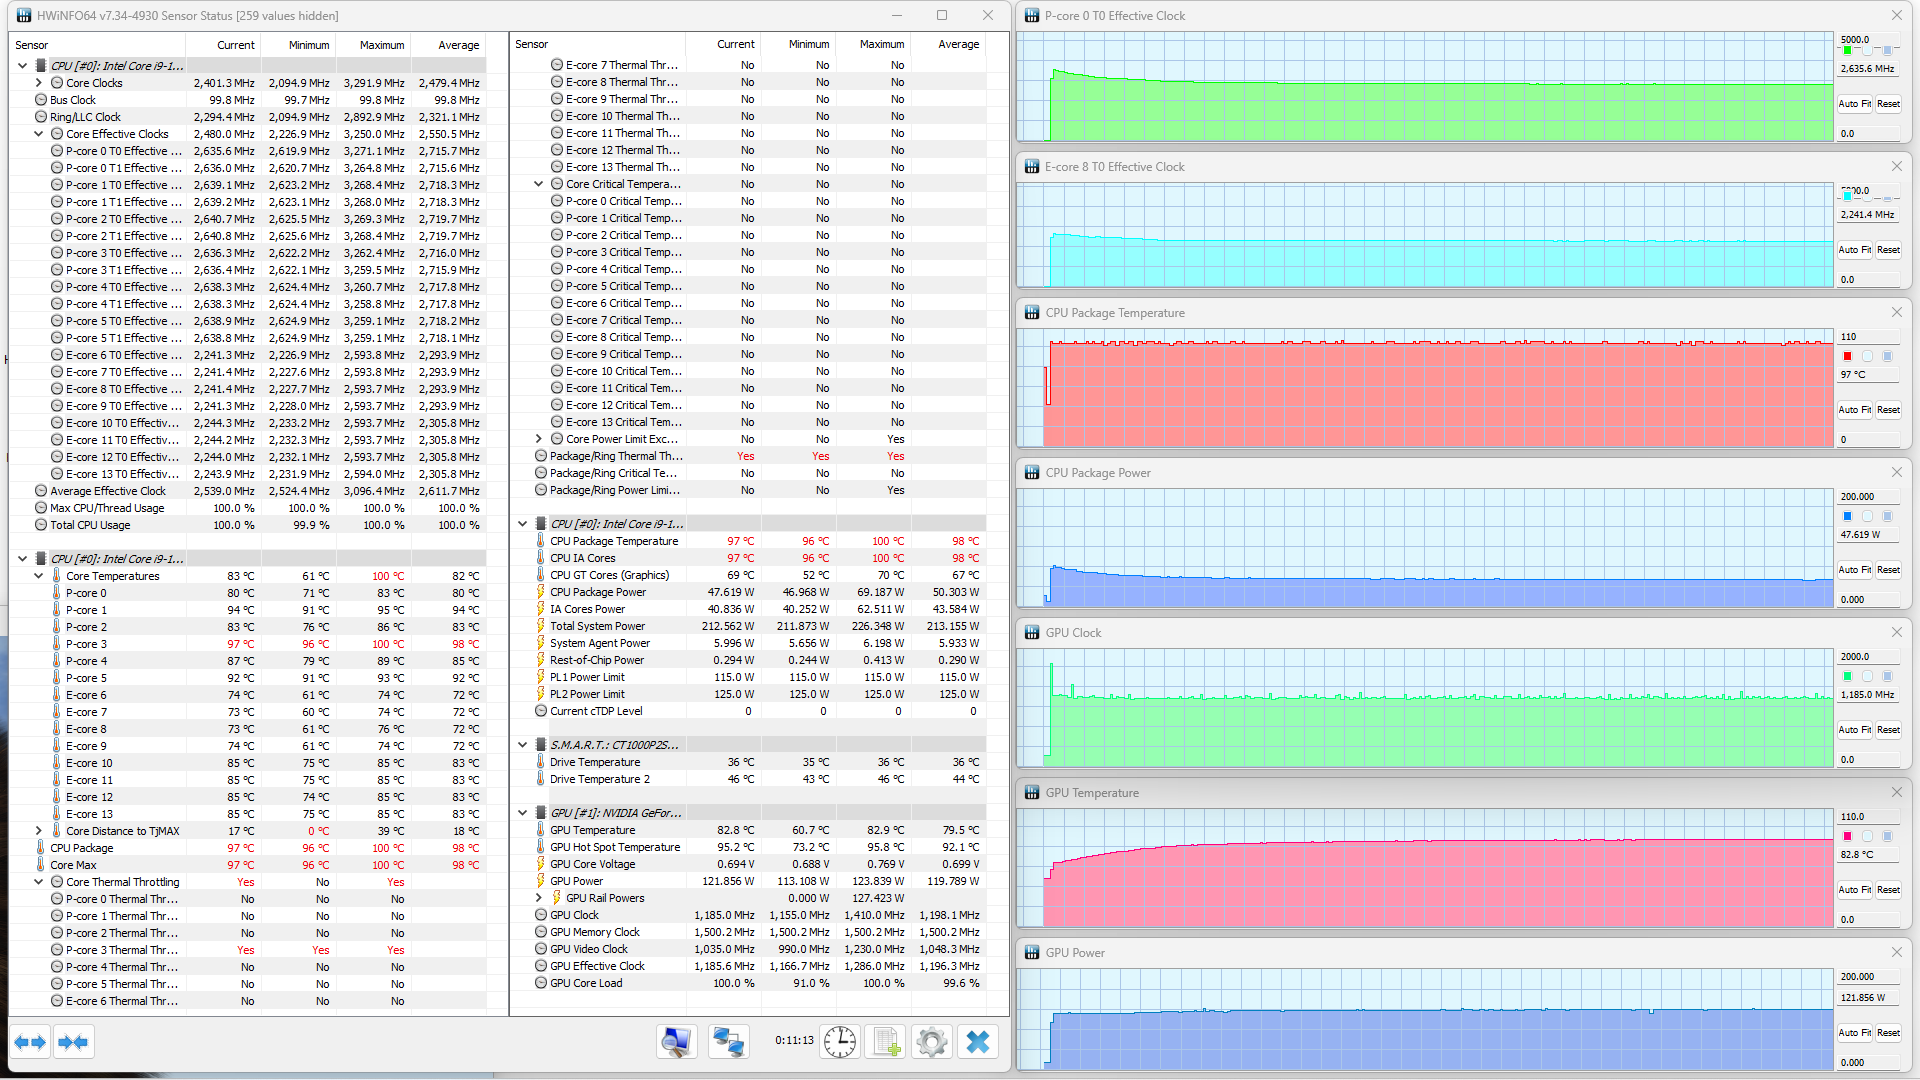
Task: Expand the GPU Rail Powers row
Action: point(539,898)
